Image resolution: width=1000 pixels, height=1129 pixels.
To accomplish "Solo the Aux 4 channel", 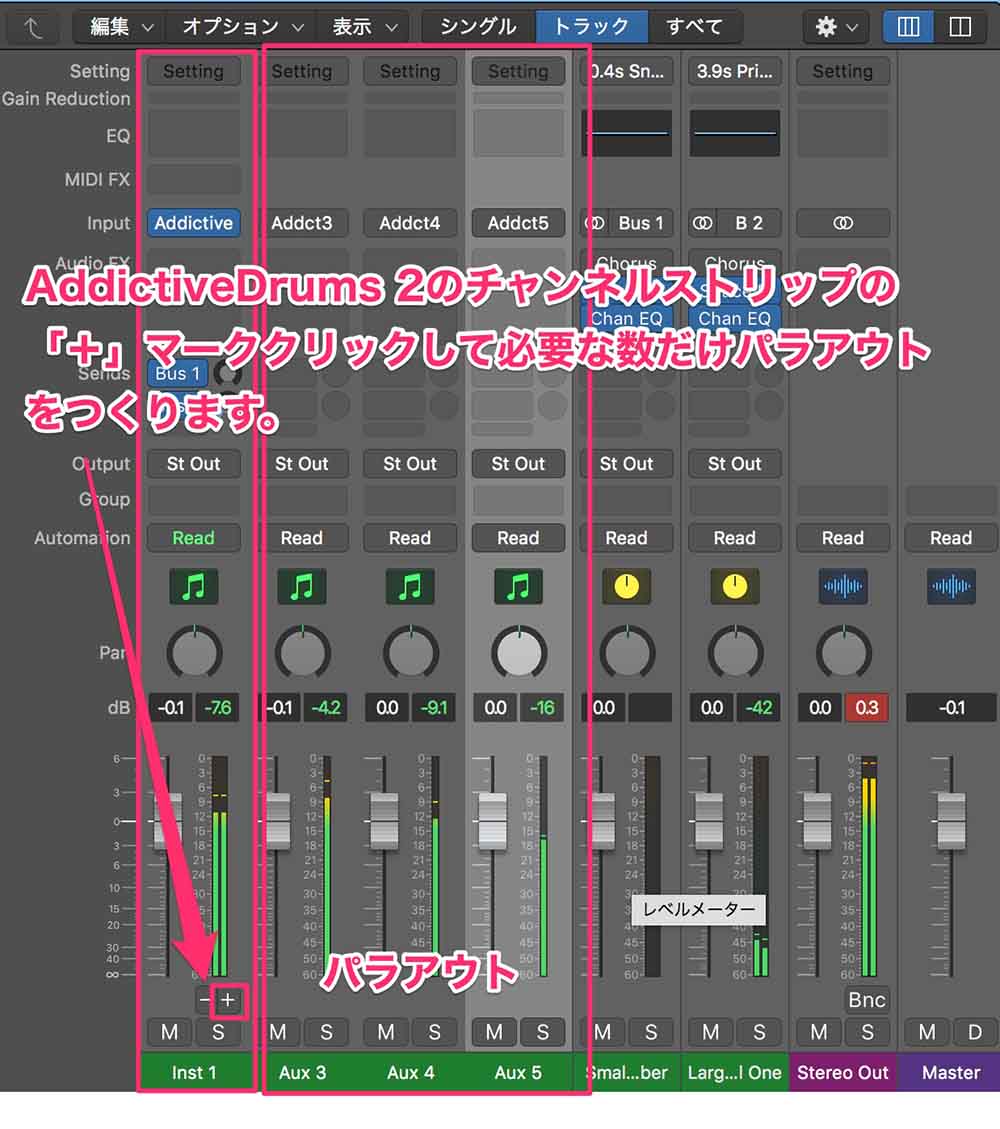I will pos(434,1033).
